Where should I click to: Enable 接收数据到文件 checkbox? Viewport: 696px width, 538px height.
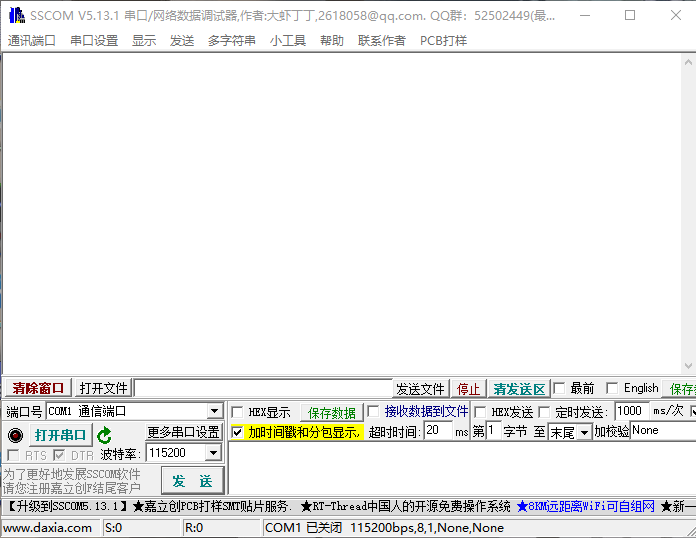point(373,411)
